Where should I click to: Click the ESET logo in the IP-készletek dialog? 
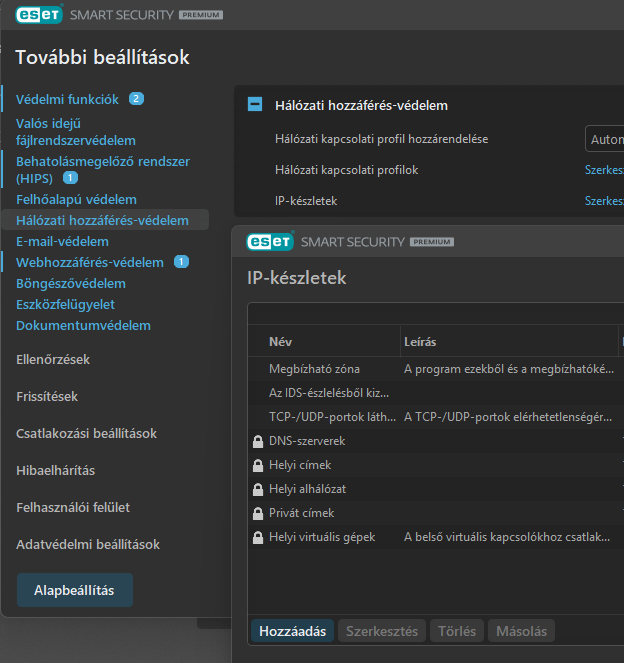[270, 241]
